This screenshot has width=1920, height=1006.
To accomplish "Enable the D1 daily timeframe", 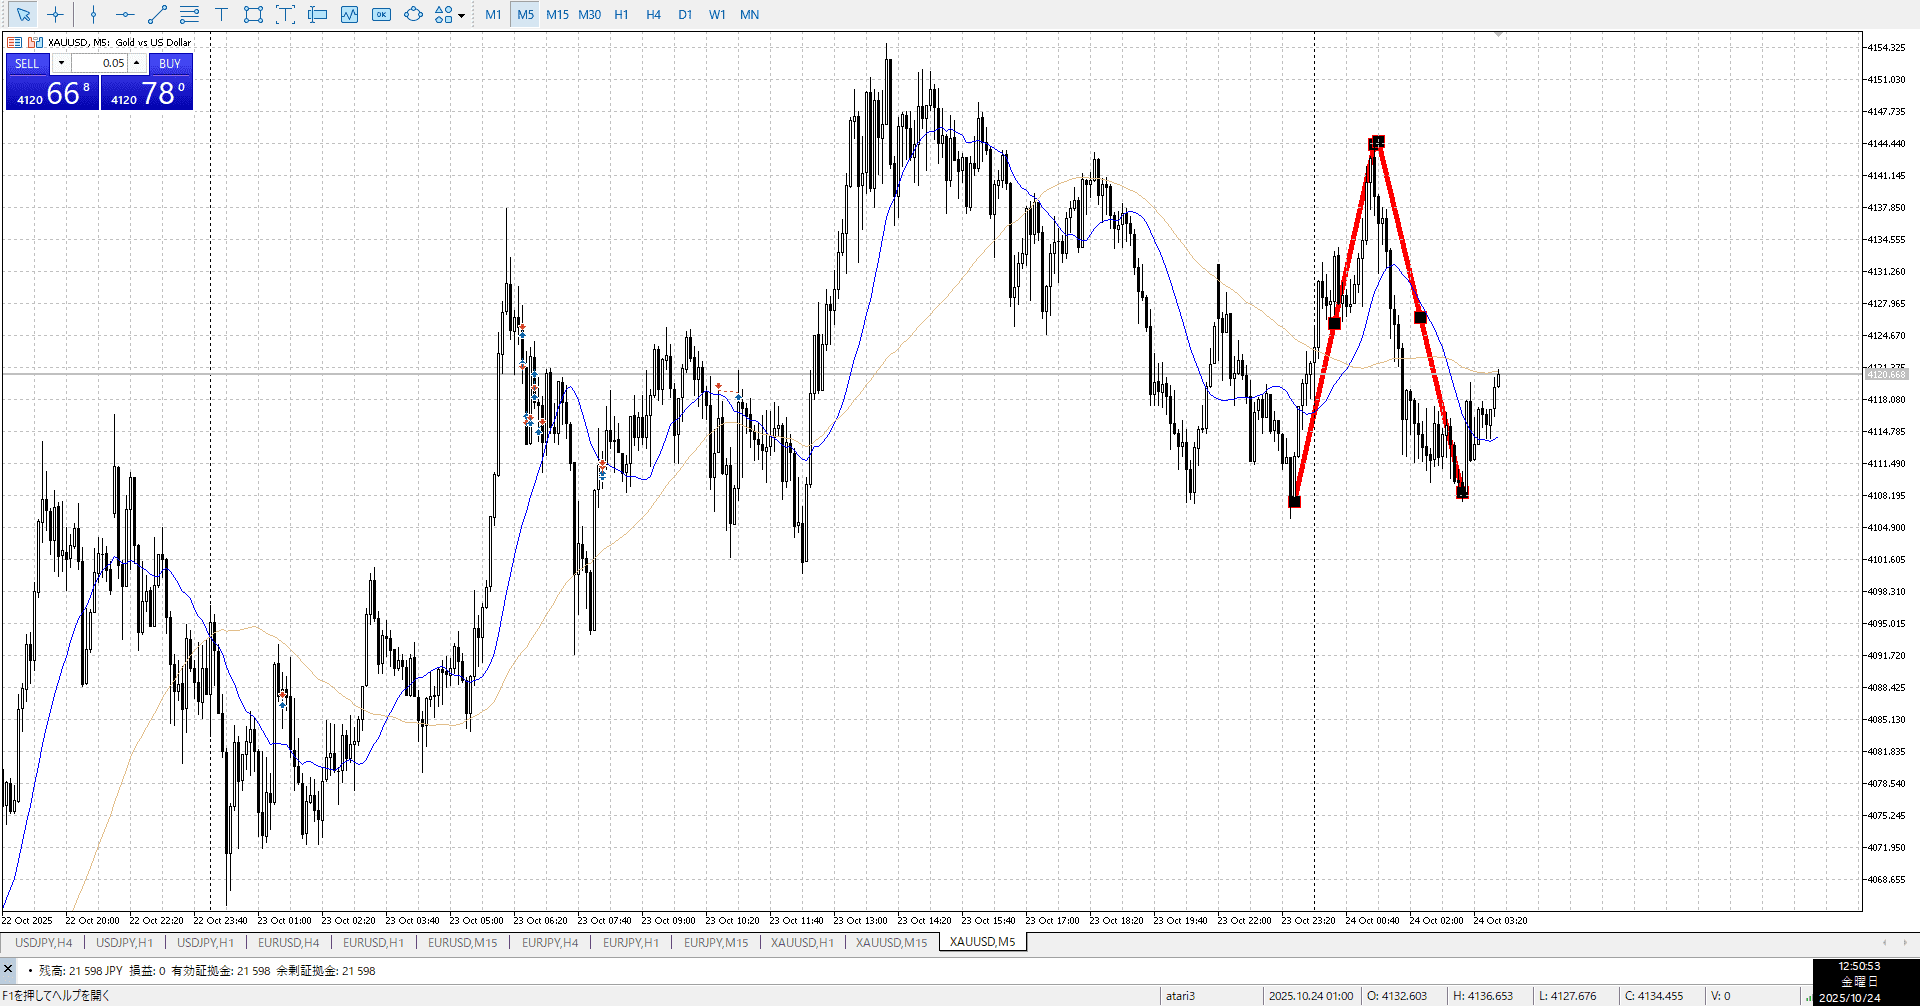I will (685, 14).
